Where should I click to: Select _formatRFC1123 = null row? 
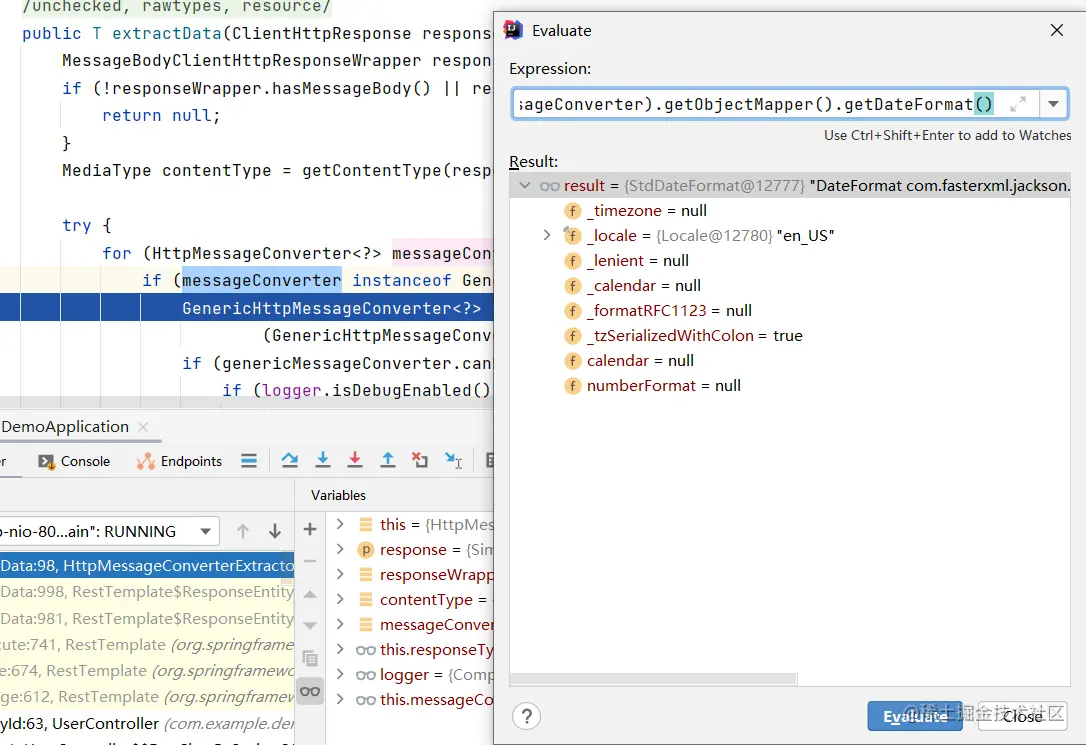tap(790, 310)
